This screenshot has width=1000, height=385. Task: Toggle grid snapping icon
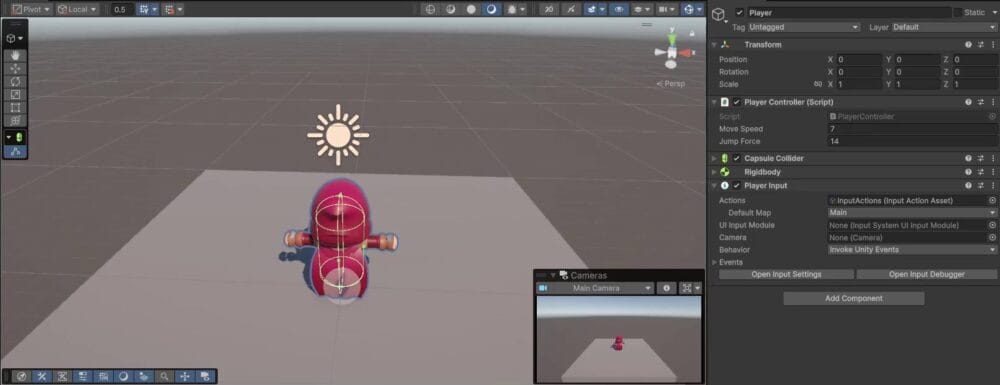click(144, 10)
